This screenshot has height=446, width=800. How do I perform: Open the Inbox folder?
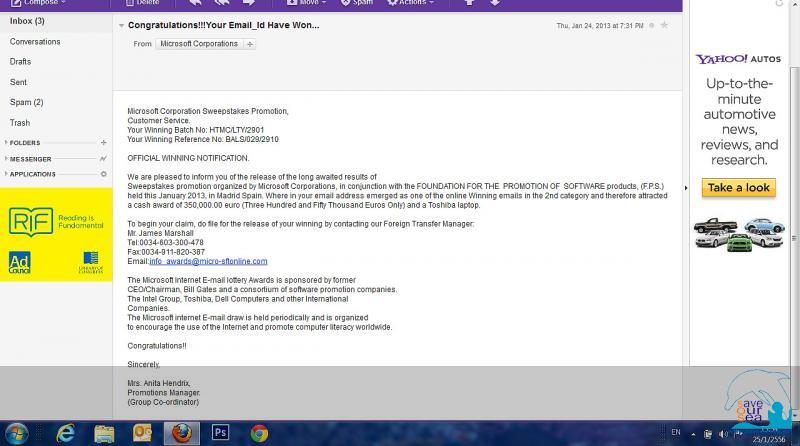pos(27,21)
